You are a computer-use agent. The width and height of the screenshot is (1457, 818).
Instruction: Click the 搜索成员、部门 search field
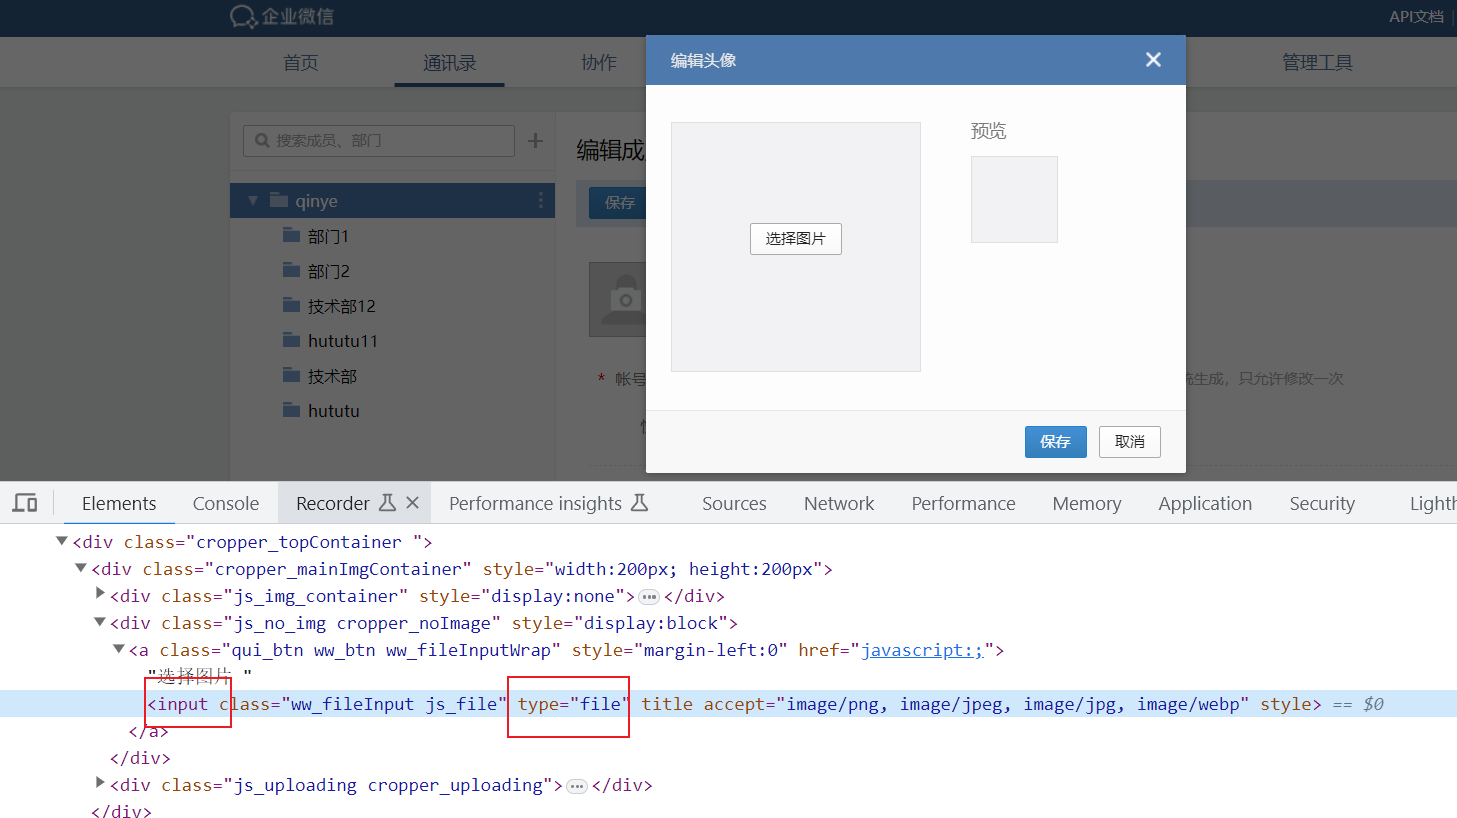click(379, 141)
